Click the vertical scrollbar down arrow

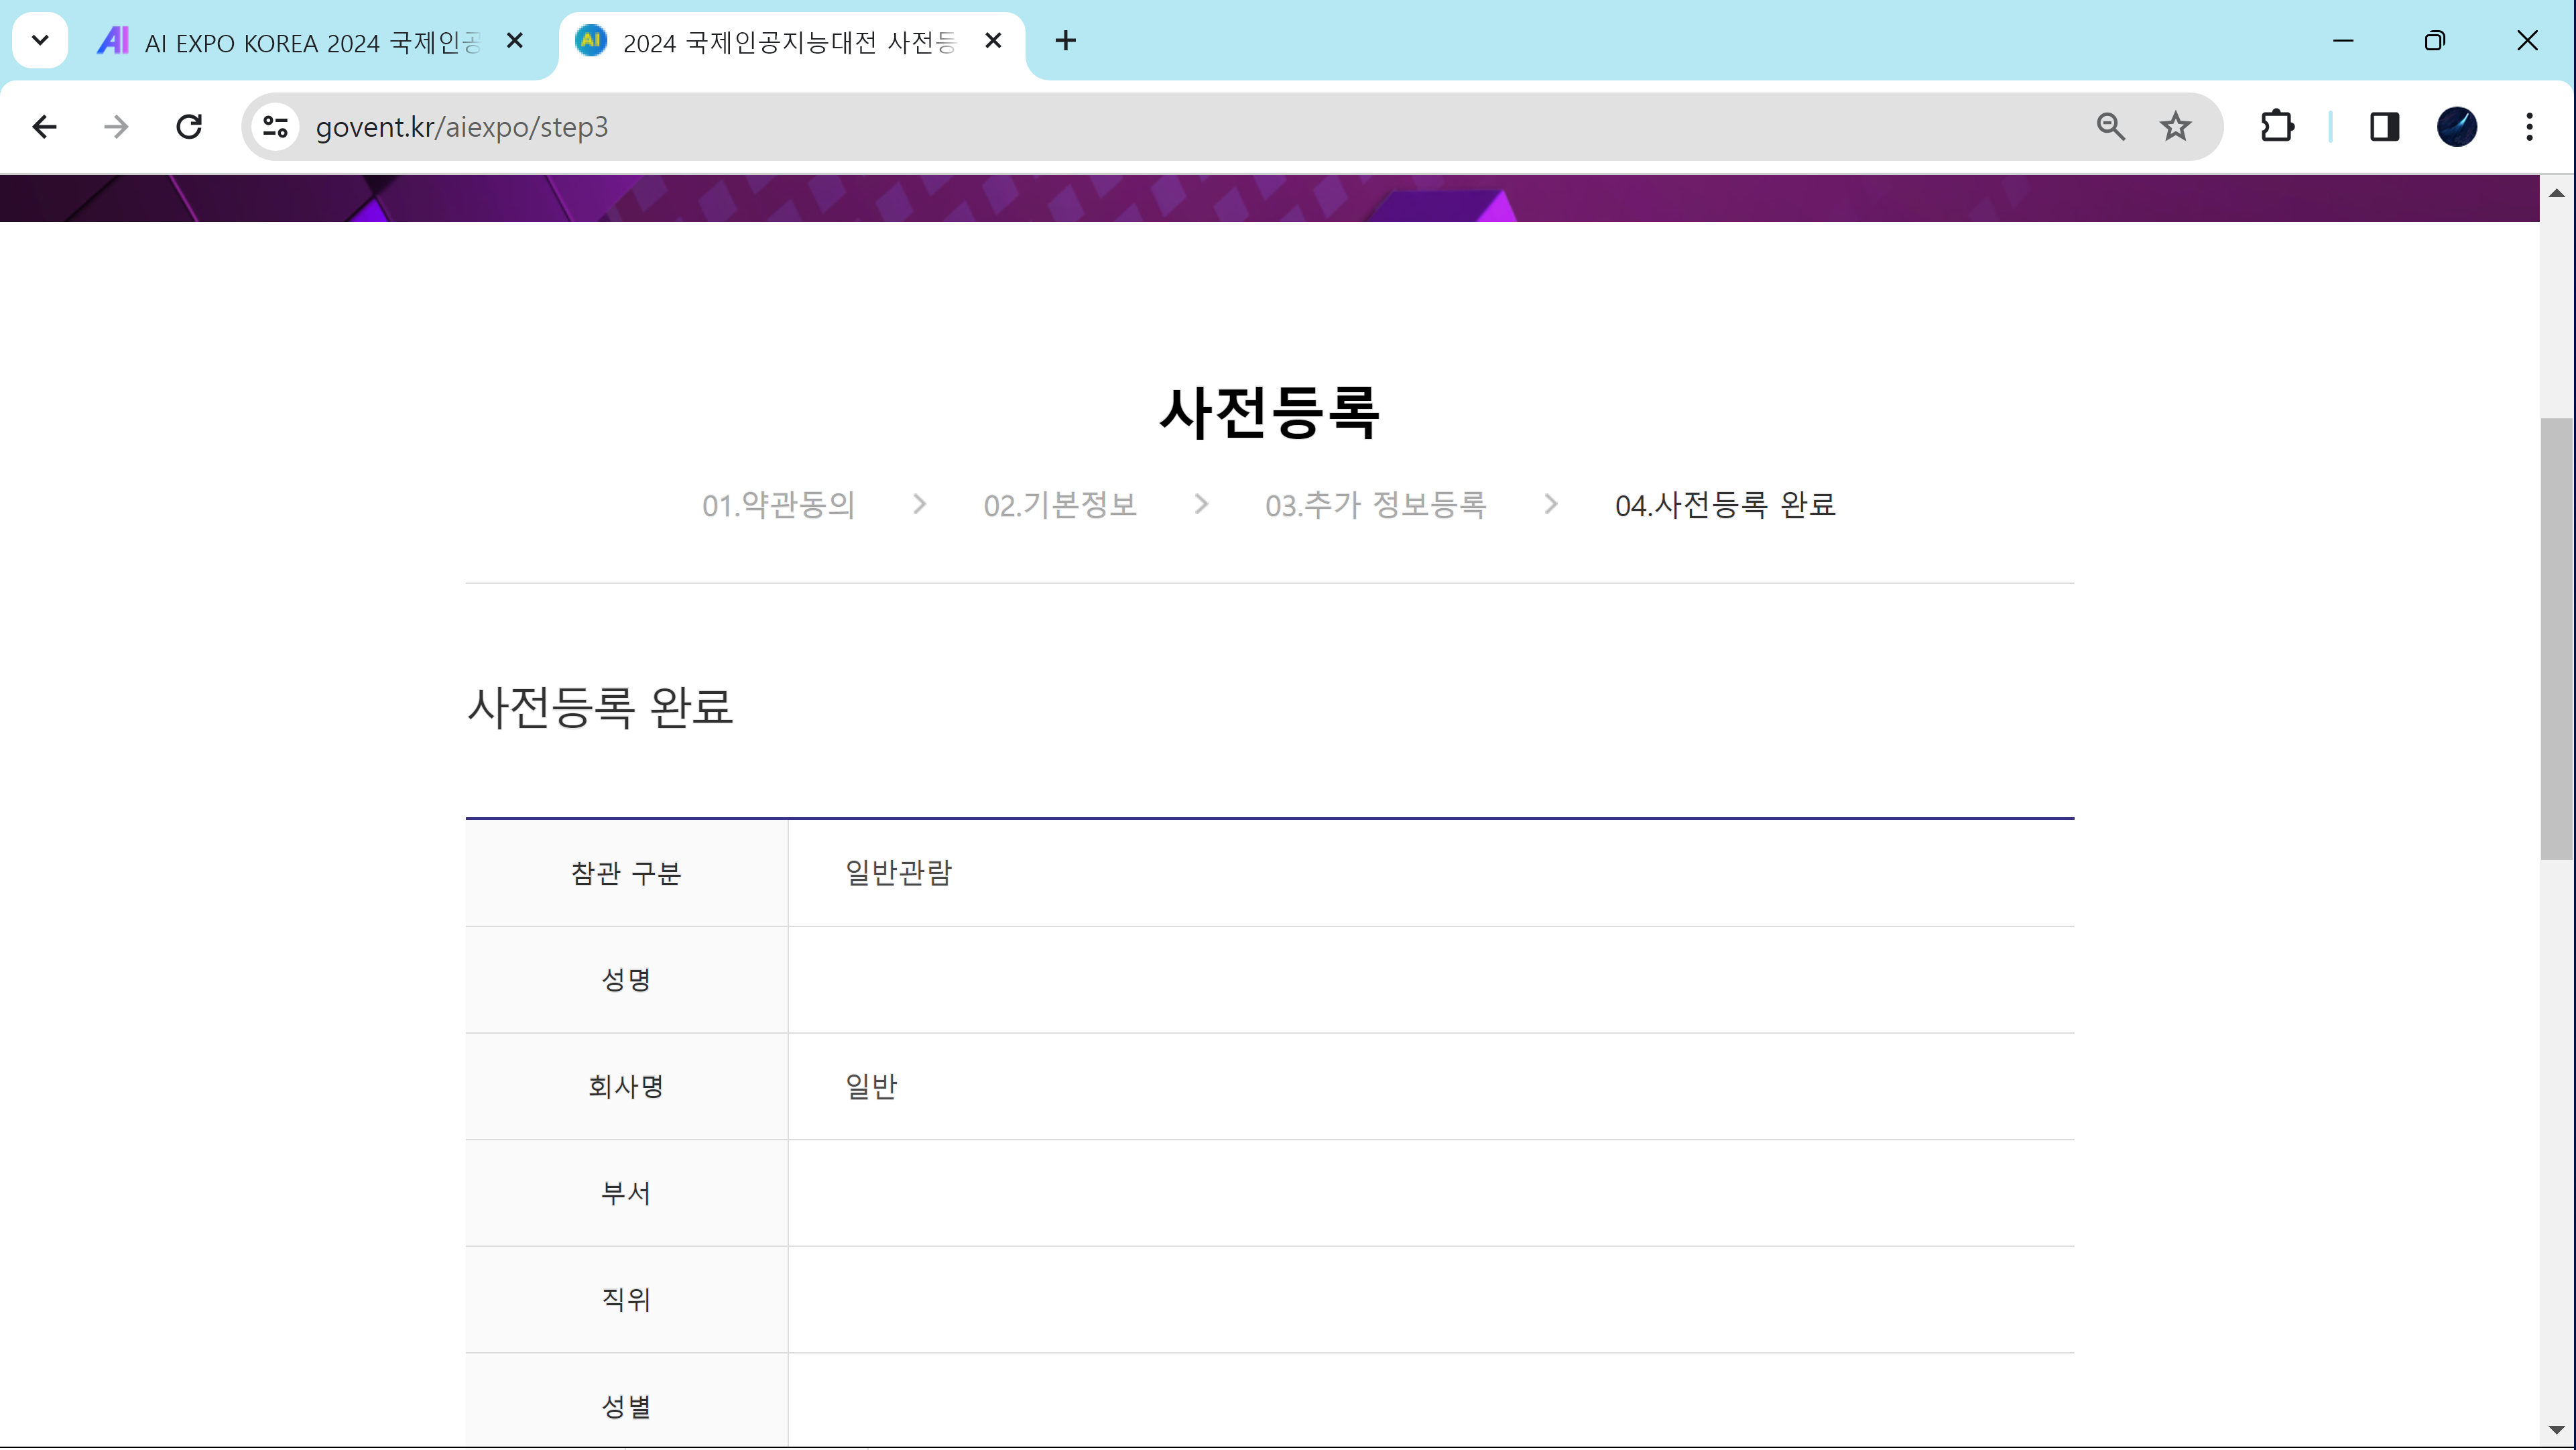(2556, 1429)
